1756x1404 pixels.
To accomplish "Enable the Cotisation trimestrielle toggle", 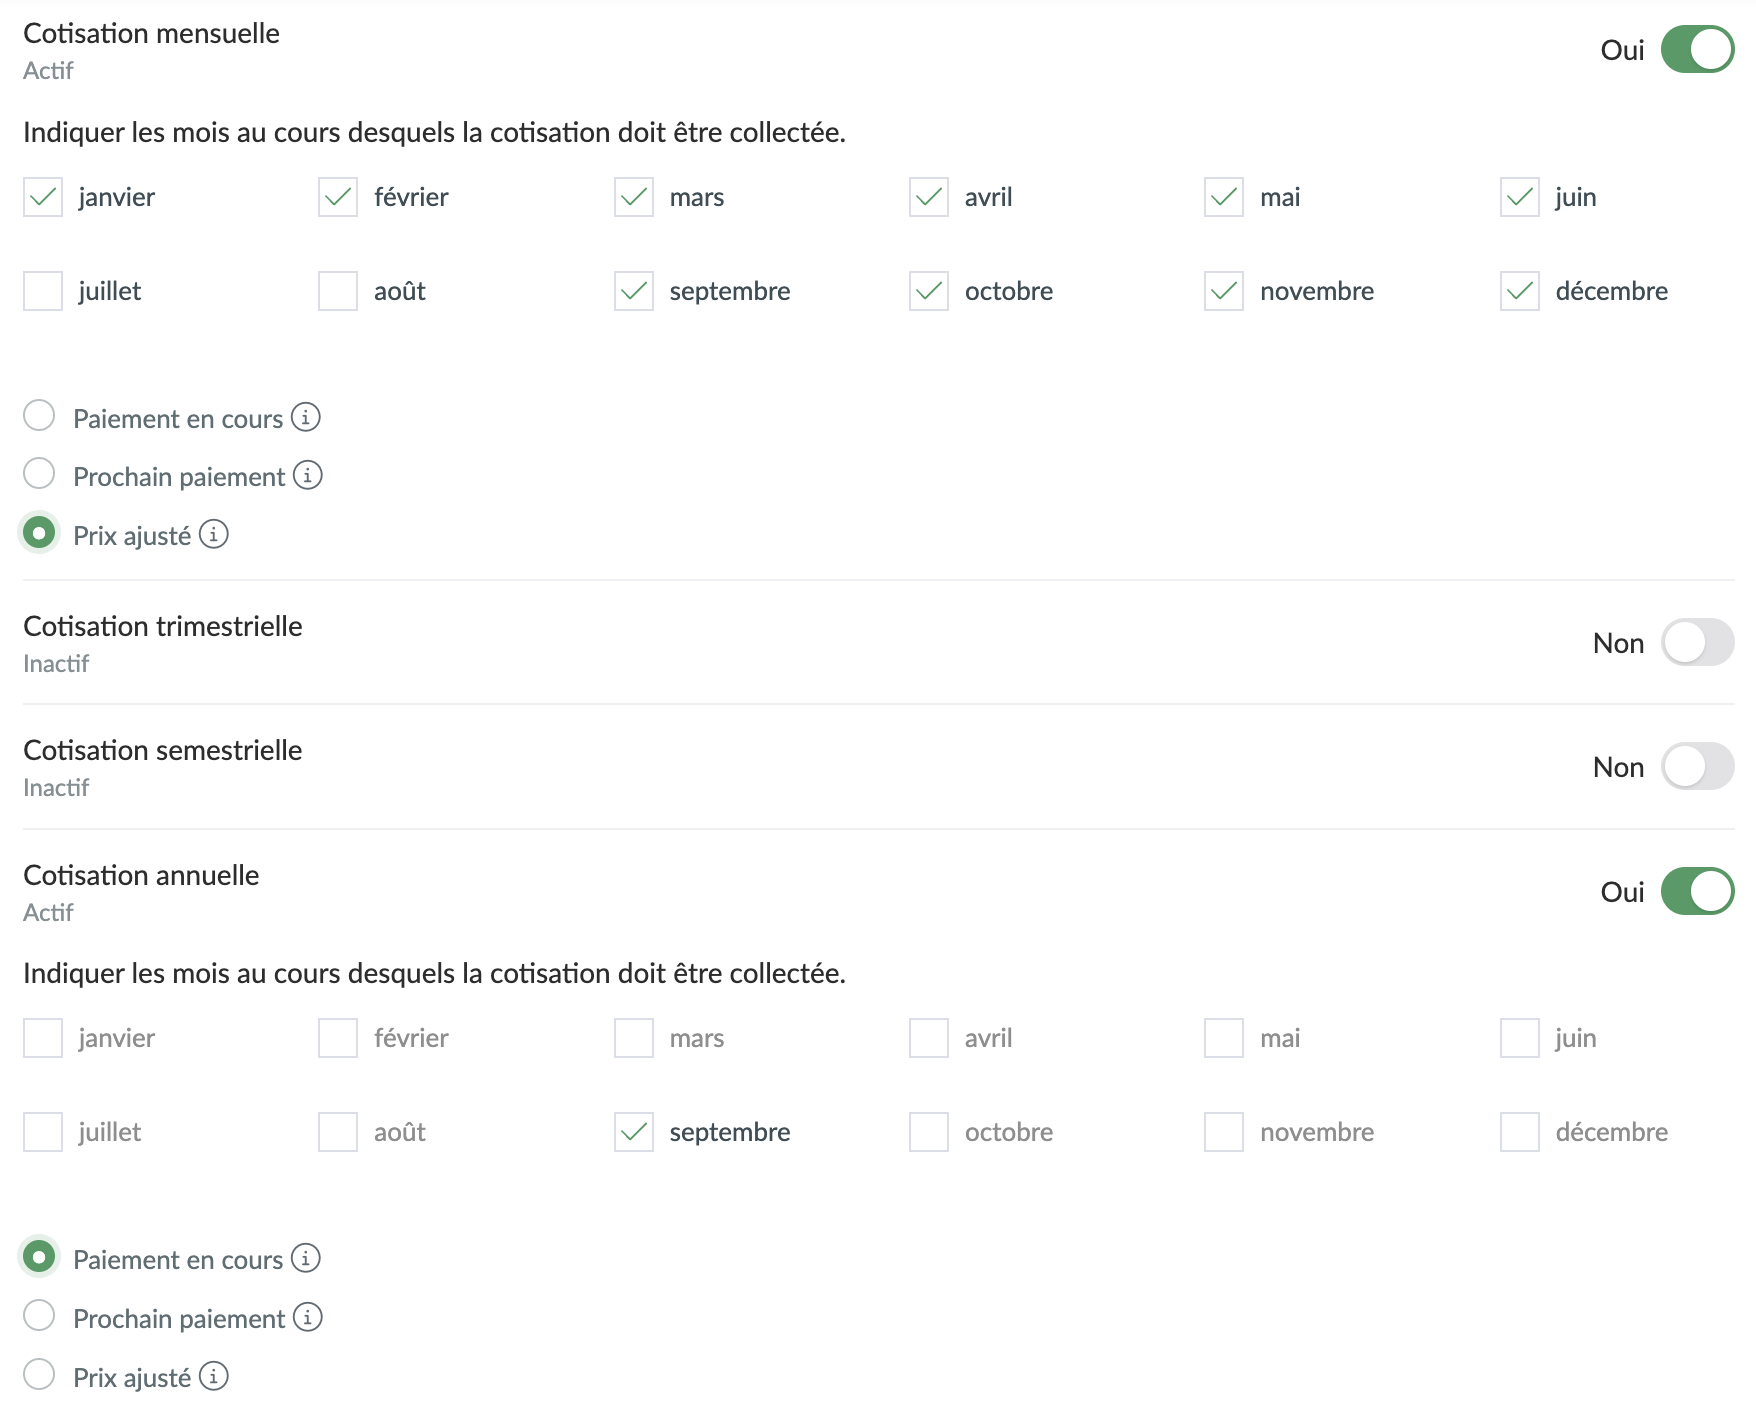I will pyautogui.click(x=1697, y=642).
